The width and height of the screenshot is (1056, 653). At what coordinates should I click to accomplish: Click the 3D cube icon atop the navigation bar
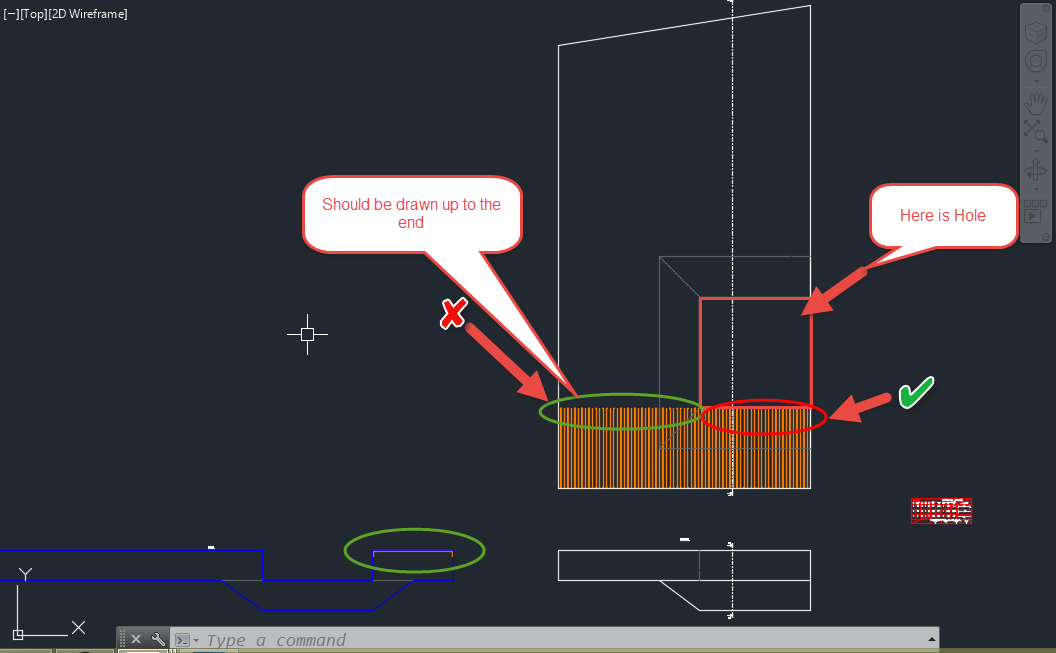pos(1034,32)
